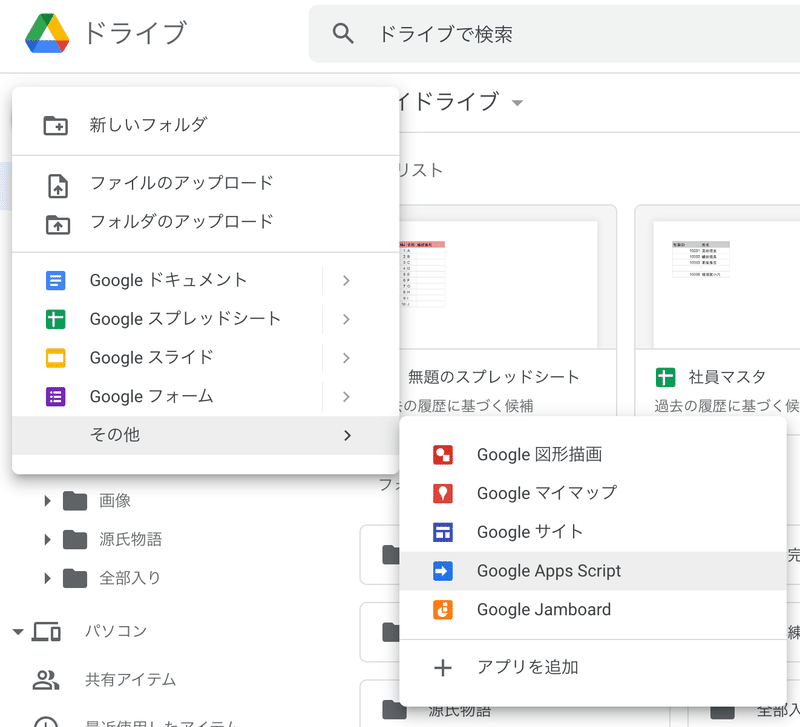Click the Google サイト icon
Viewport: 800px width, 727px height.
(443, 532)
